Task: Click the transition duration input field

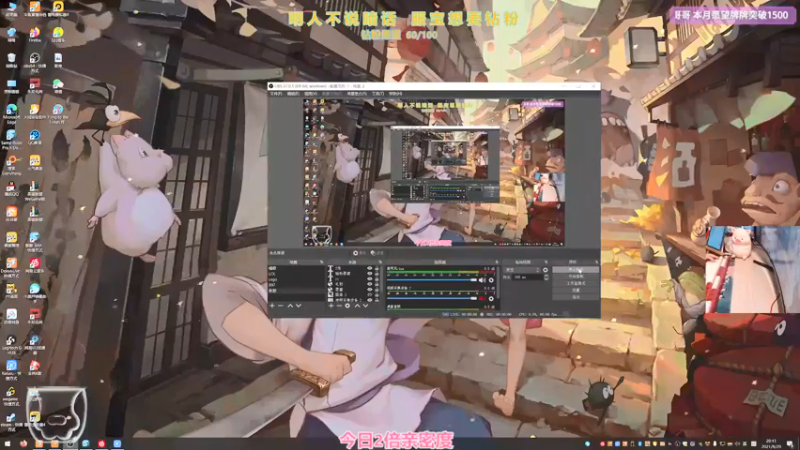Action: coord(528,277)
